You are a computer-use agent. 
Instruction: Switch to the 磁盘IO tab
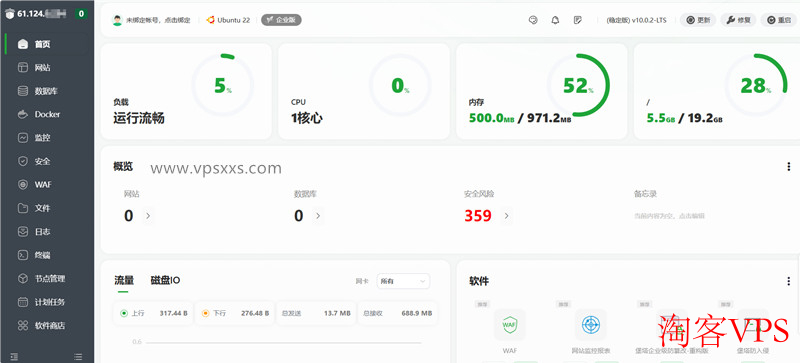click(x=165, y=280)
